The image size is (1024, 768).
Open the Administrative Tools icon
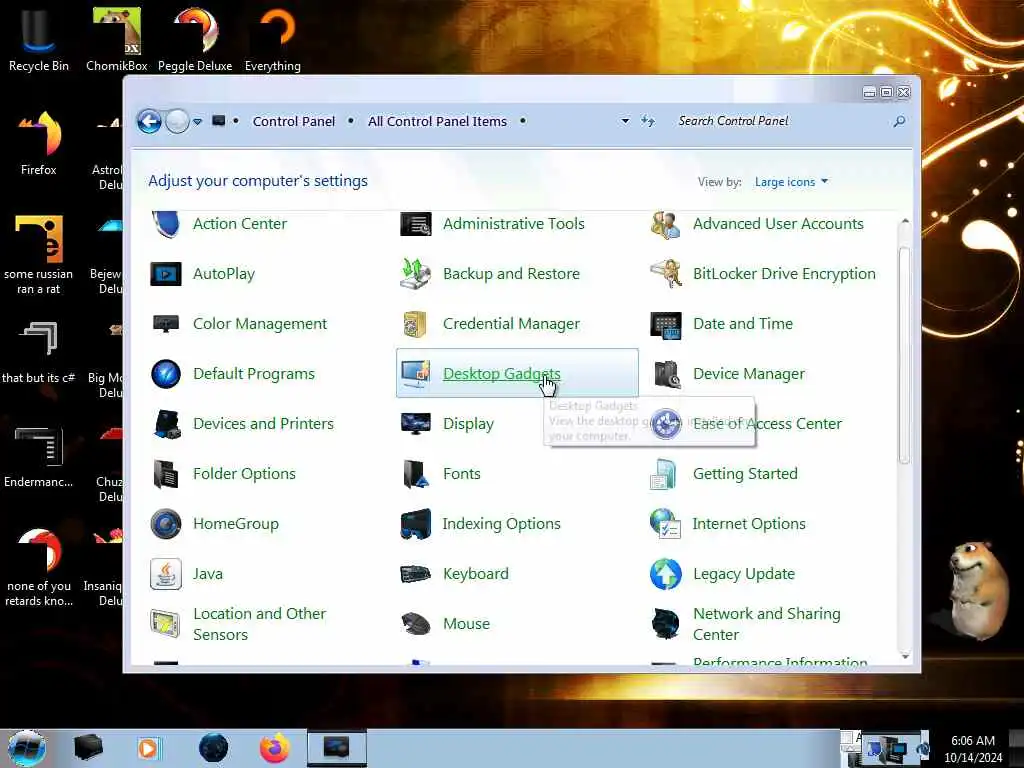[415, 224]
